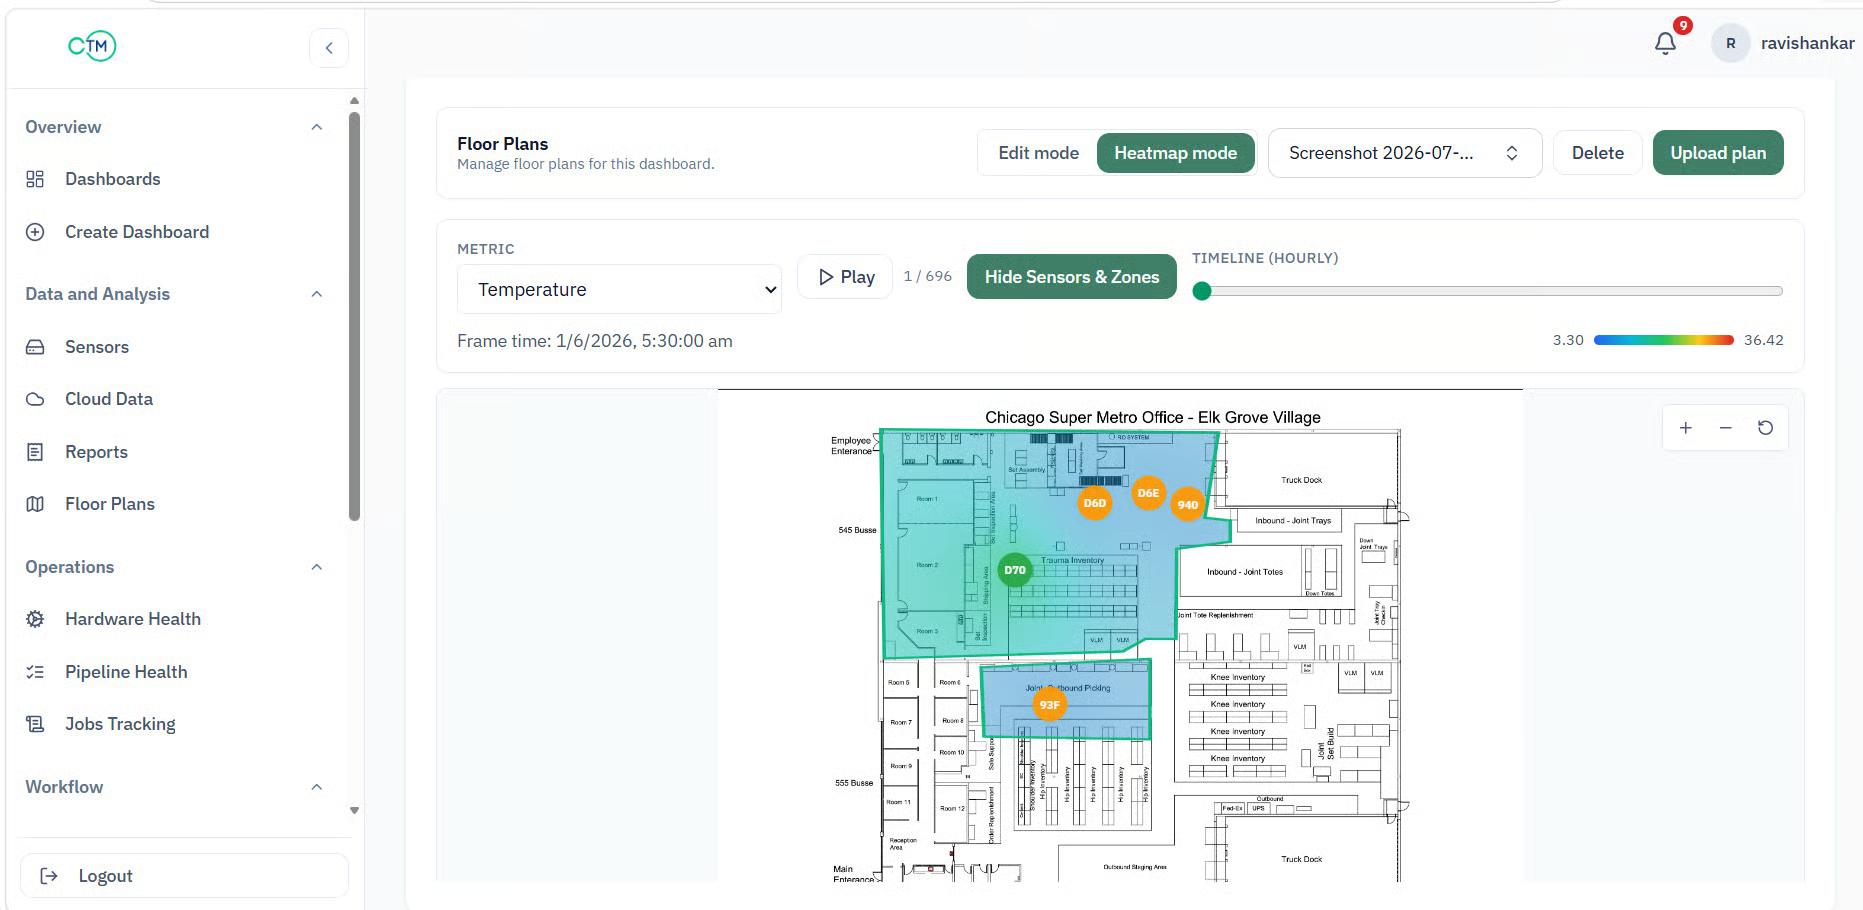Screen dimensions: 1863x910
Task: Open the notifications bell
Action: [1665, 43]
